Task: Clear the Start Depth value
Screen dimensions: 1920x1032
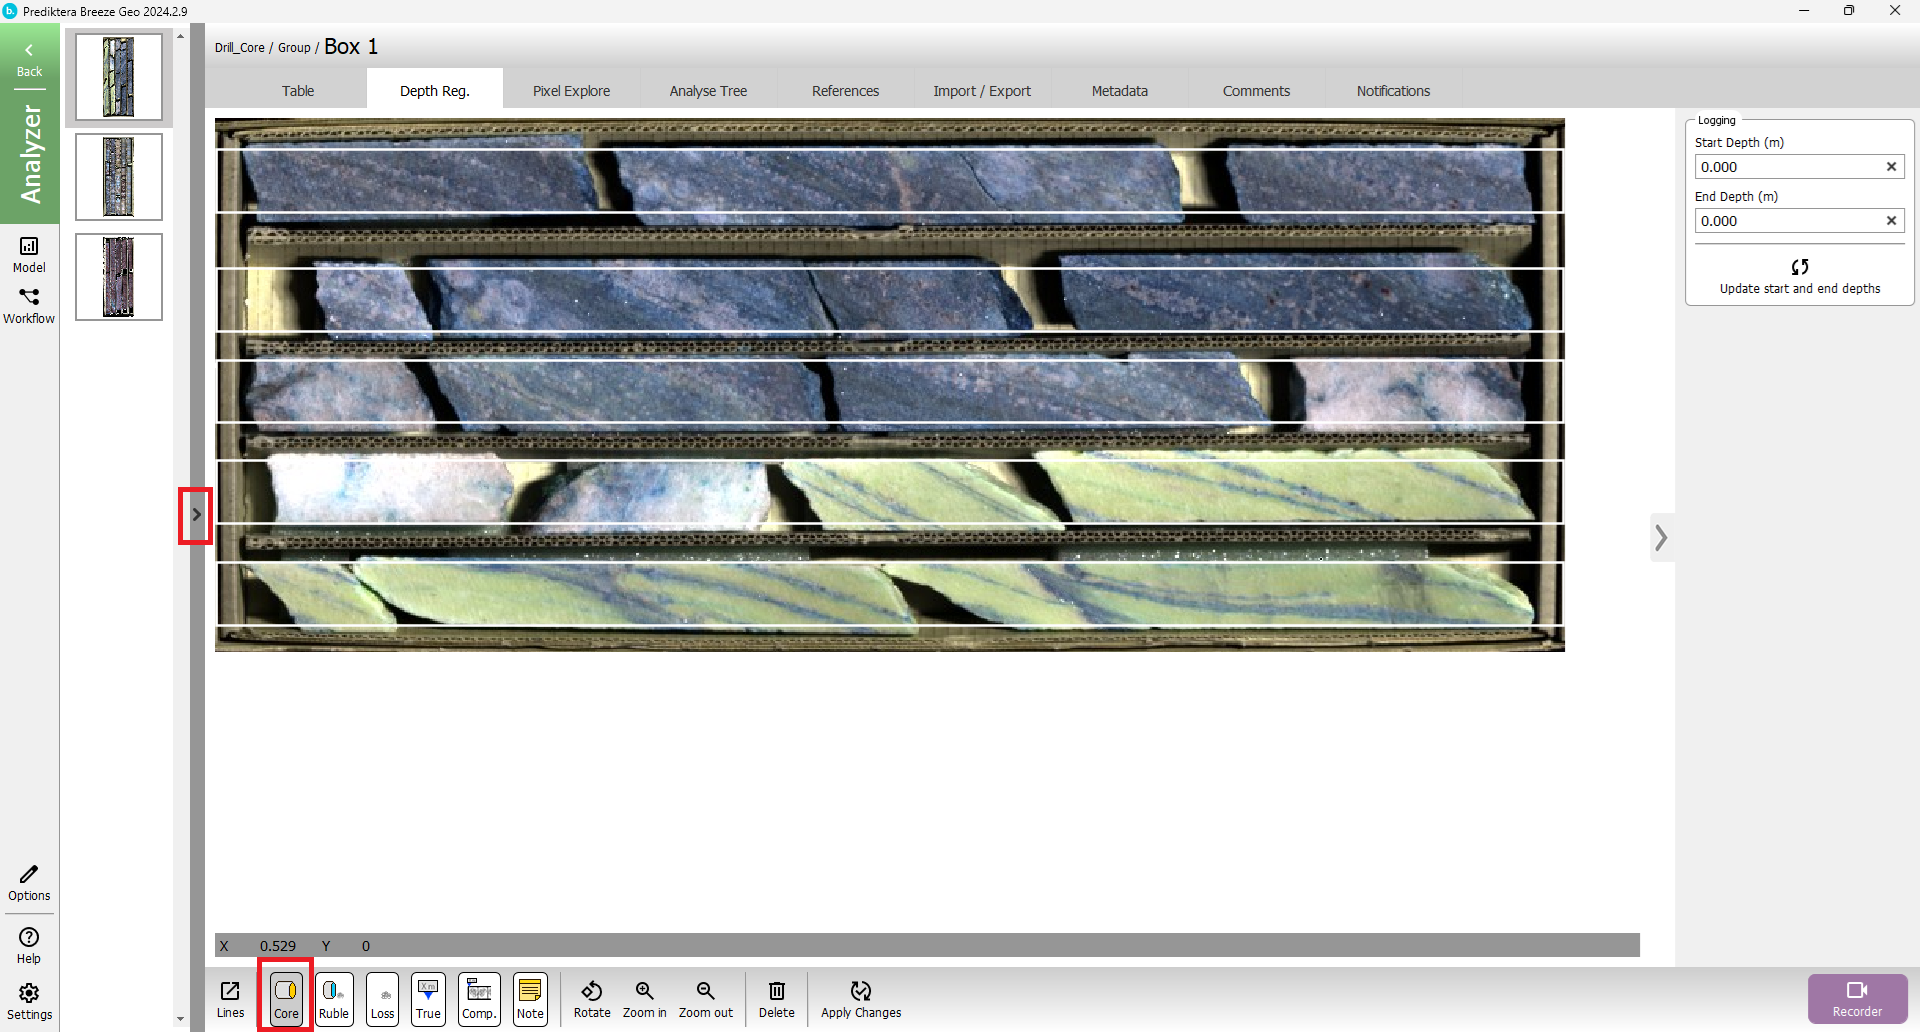Action: click(x=1891, y=166)
